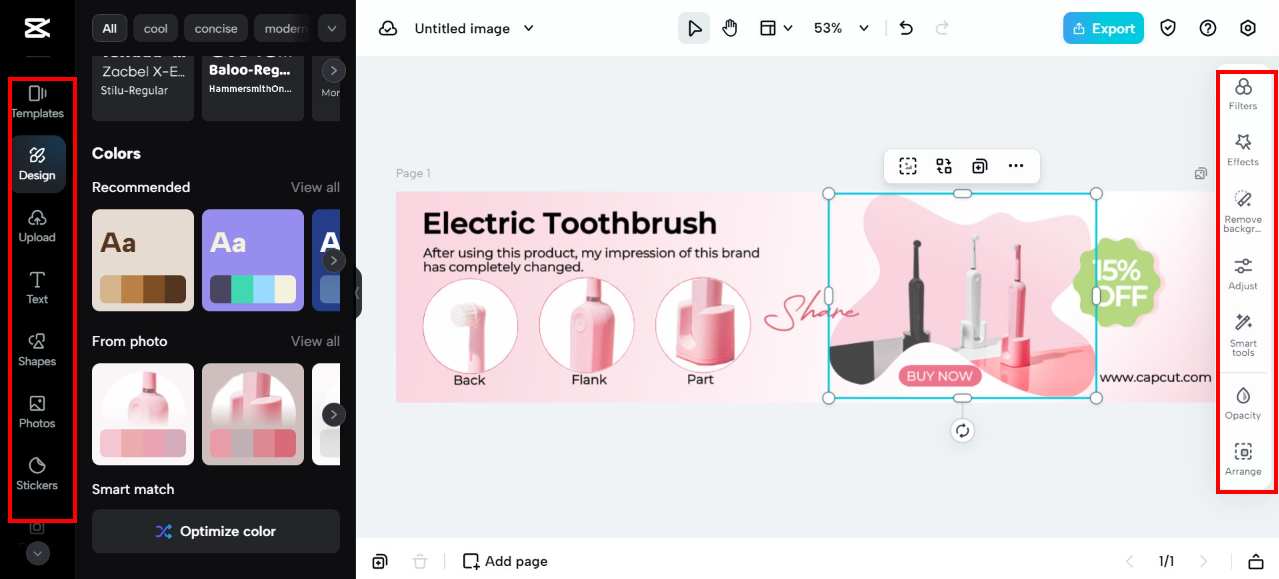The height and width of the screenshot is (579, 1279).
Task: Expand more sidebar tools with down arrow
Action: pyautogui.click(x=37, y=553)
